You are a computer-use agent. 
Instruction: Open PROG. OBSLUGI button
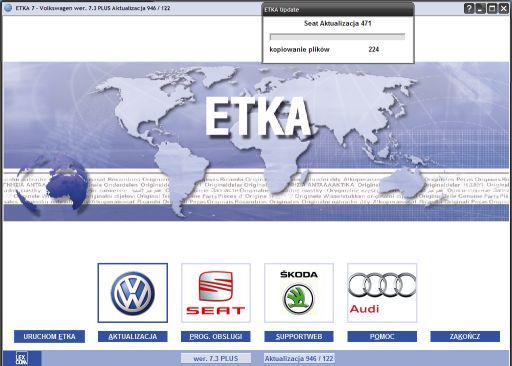point(216,336)
